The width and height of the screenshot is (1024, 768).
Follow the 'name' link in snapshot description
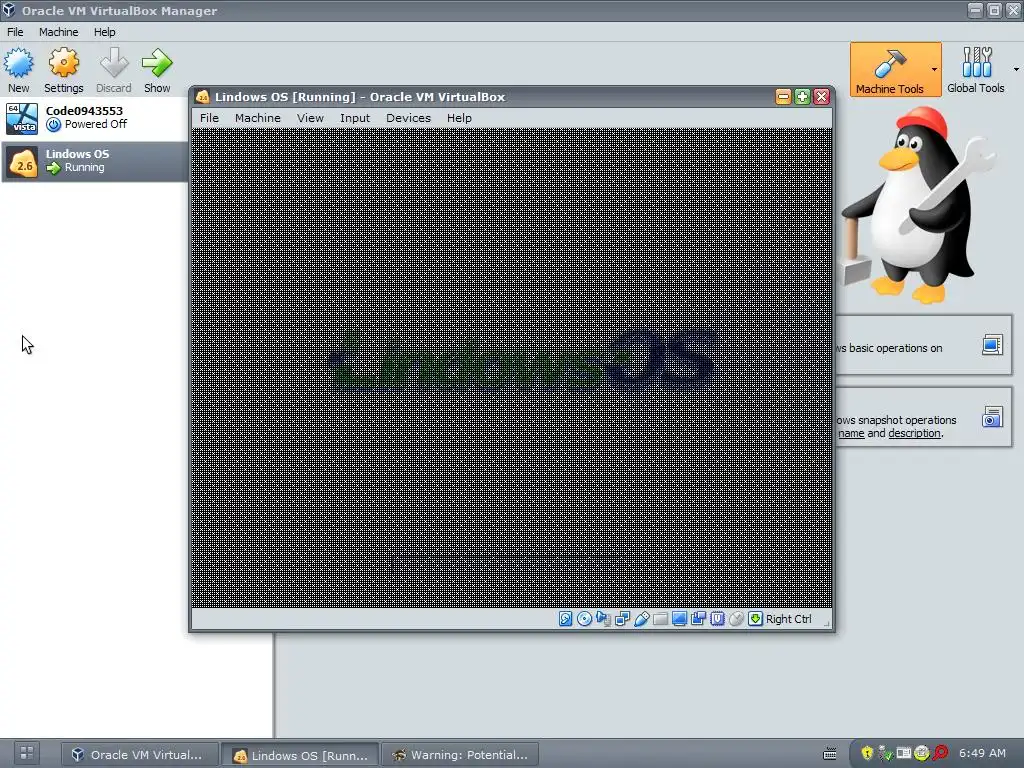pos(851,434)
